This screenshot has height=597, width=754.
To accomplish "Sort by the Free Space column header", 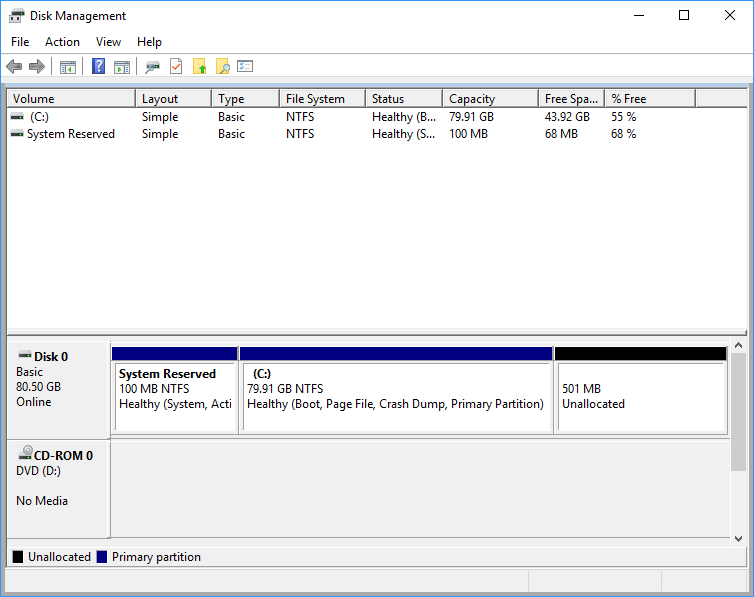I will coord(572,99).
